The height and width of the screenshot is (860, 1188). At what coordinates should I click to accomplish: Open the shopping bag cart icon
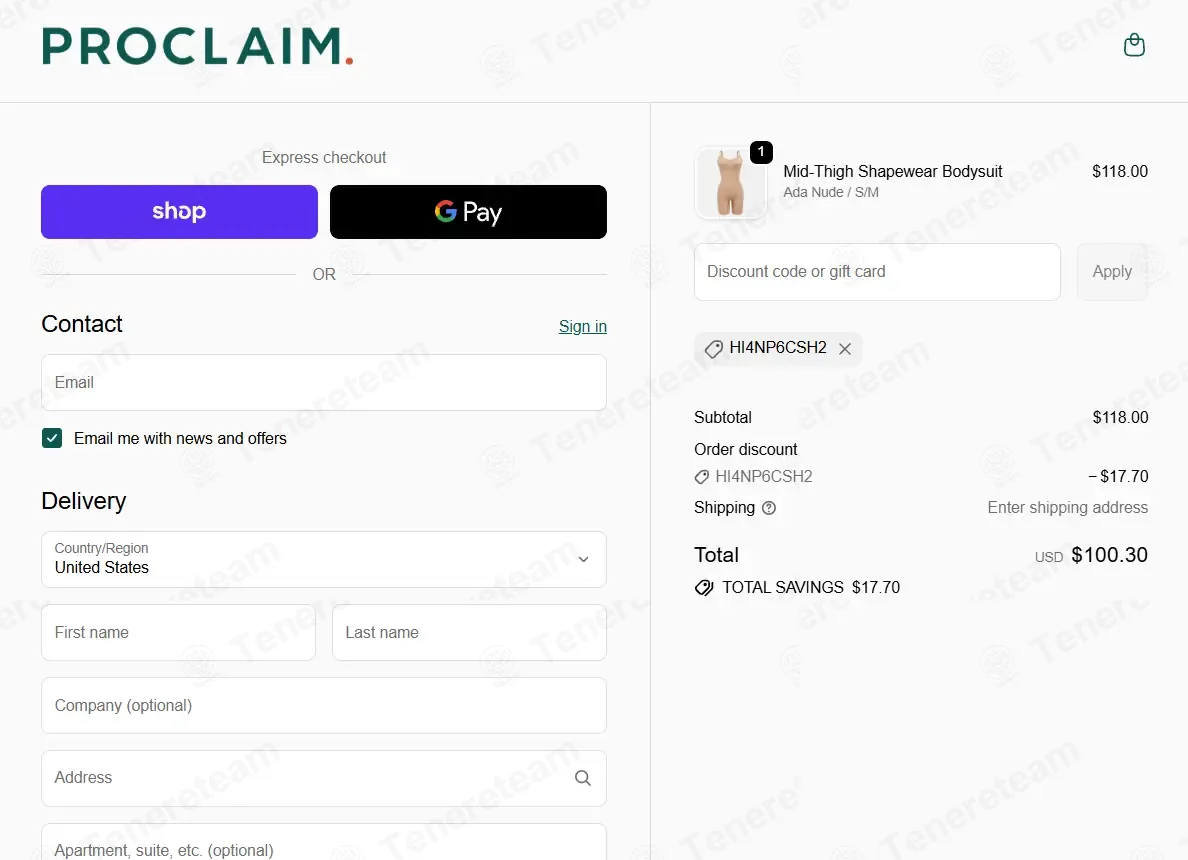[x=1133, y=45]
